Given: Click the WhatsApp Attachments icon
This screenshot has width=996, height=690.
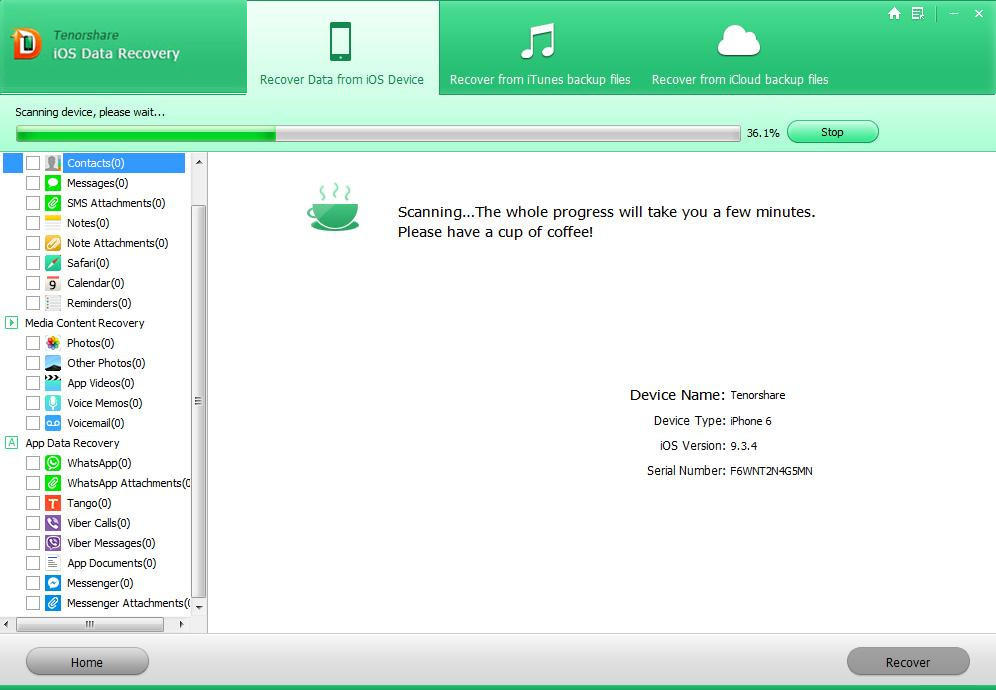Looking at the screenshot, I should [53, 484].
